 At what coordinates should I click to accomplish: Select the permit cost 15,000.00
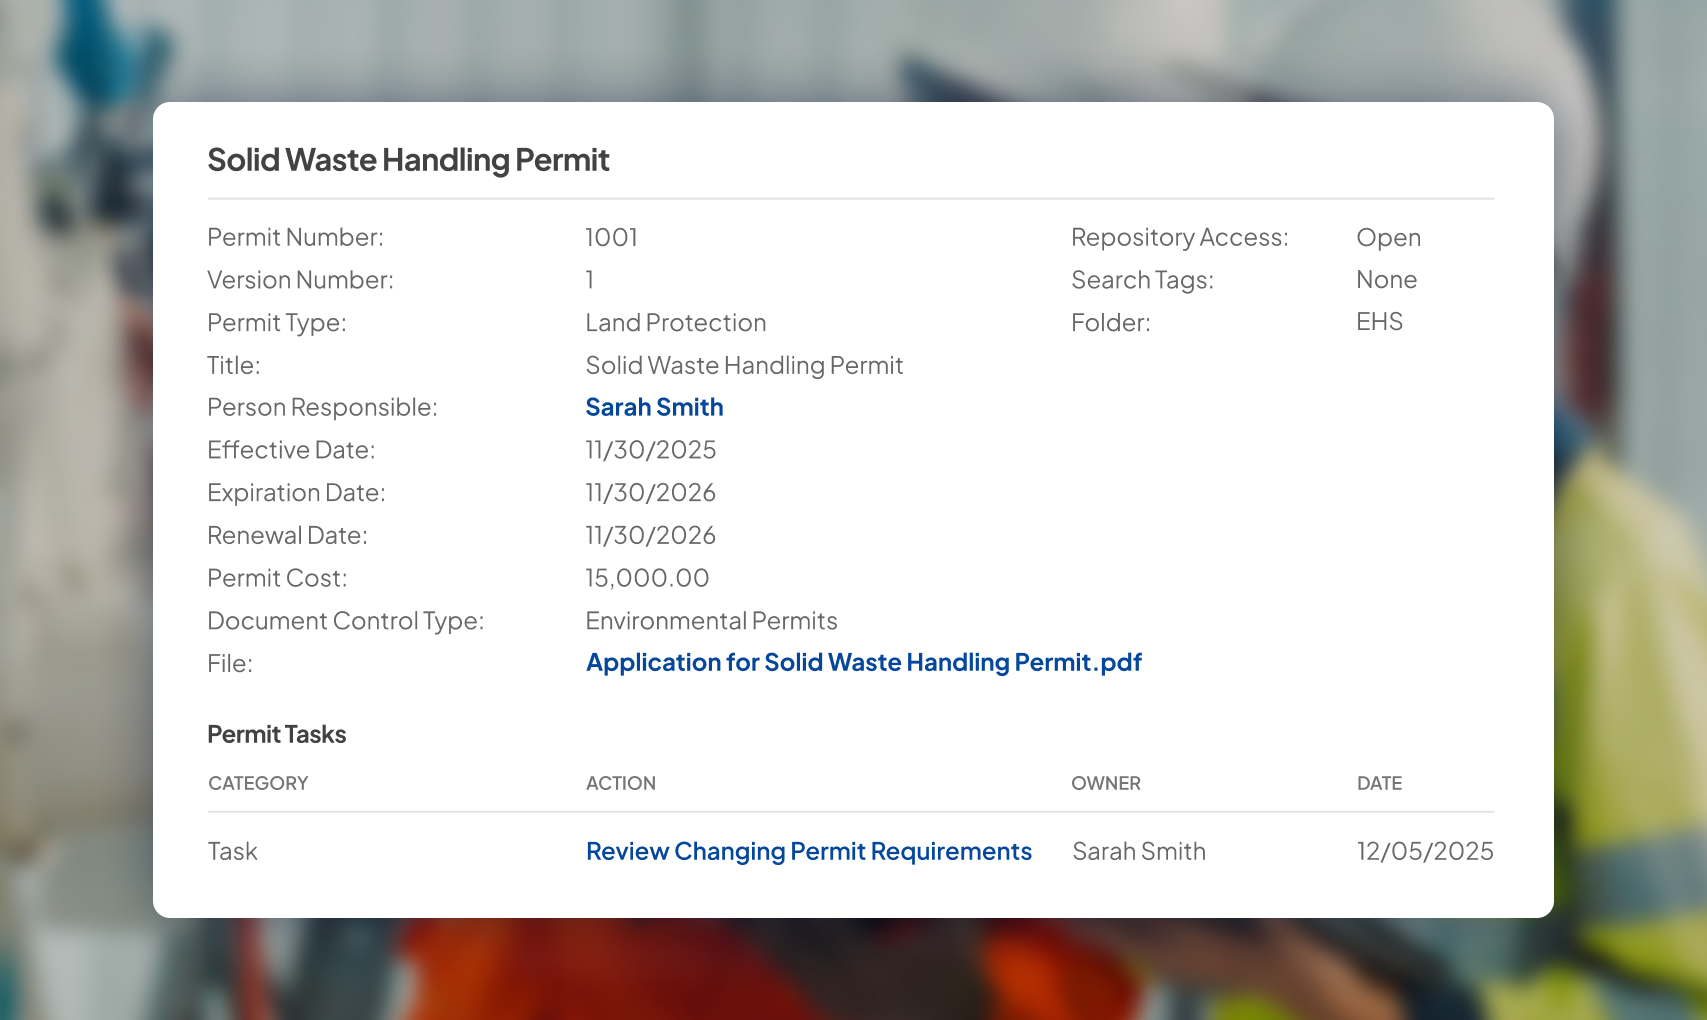[647, 579]
